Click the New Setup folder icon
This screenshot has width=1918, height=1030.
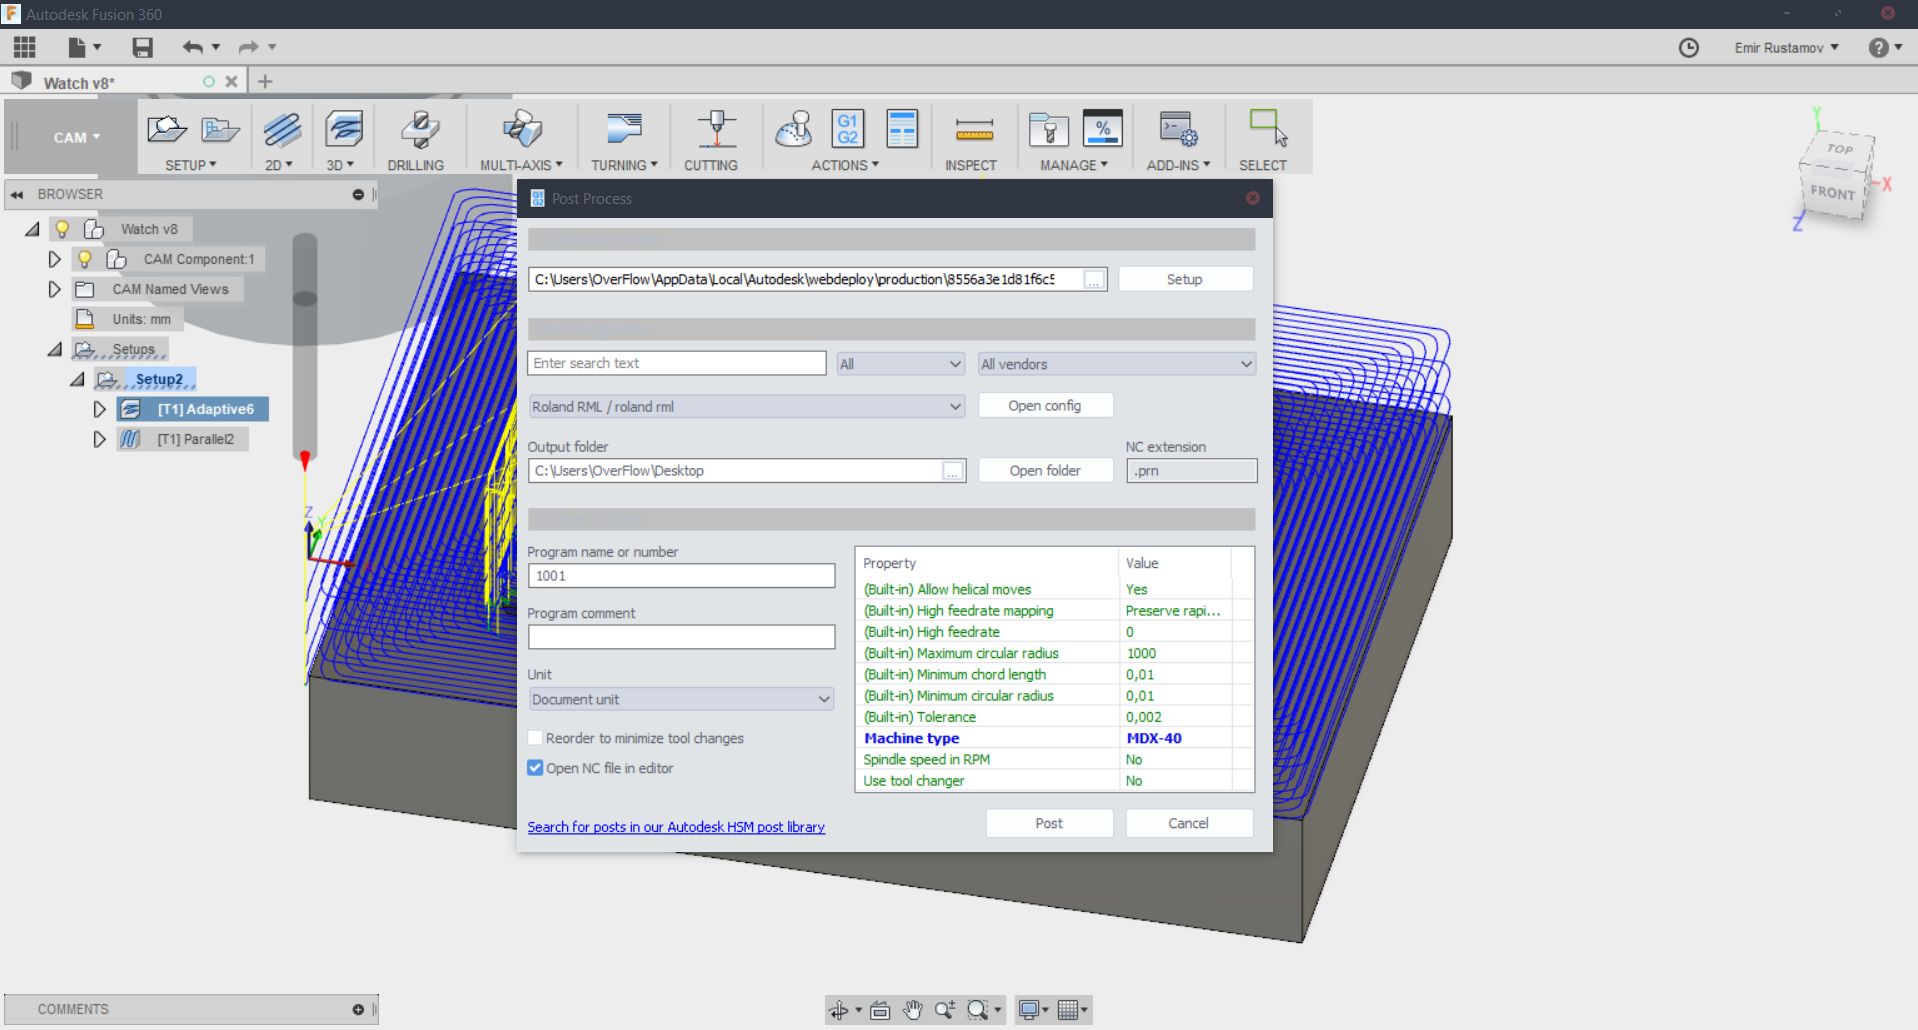(x=166, y=130)
